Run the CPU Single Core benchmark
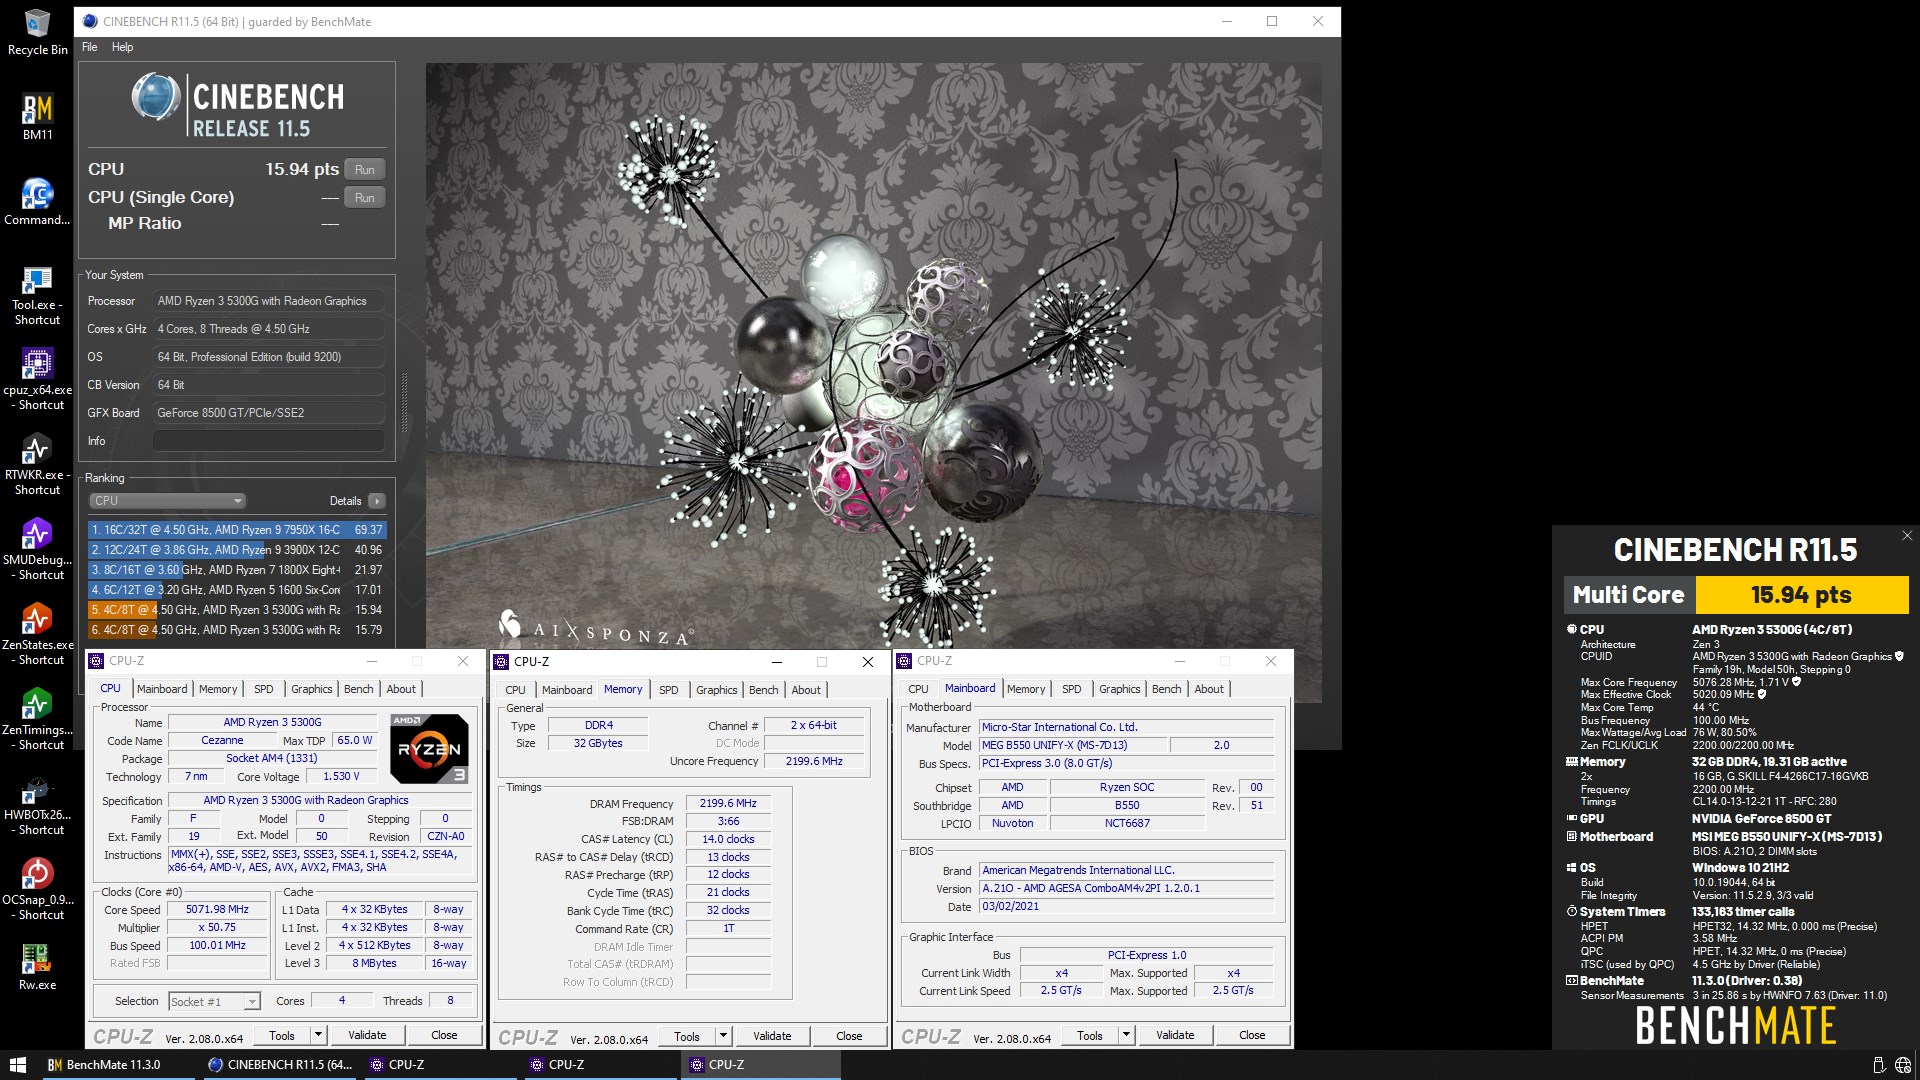The width and height of the screenshot is (1920, 1080). pyautogui.click(x=365, y=198)
